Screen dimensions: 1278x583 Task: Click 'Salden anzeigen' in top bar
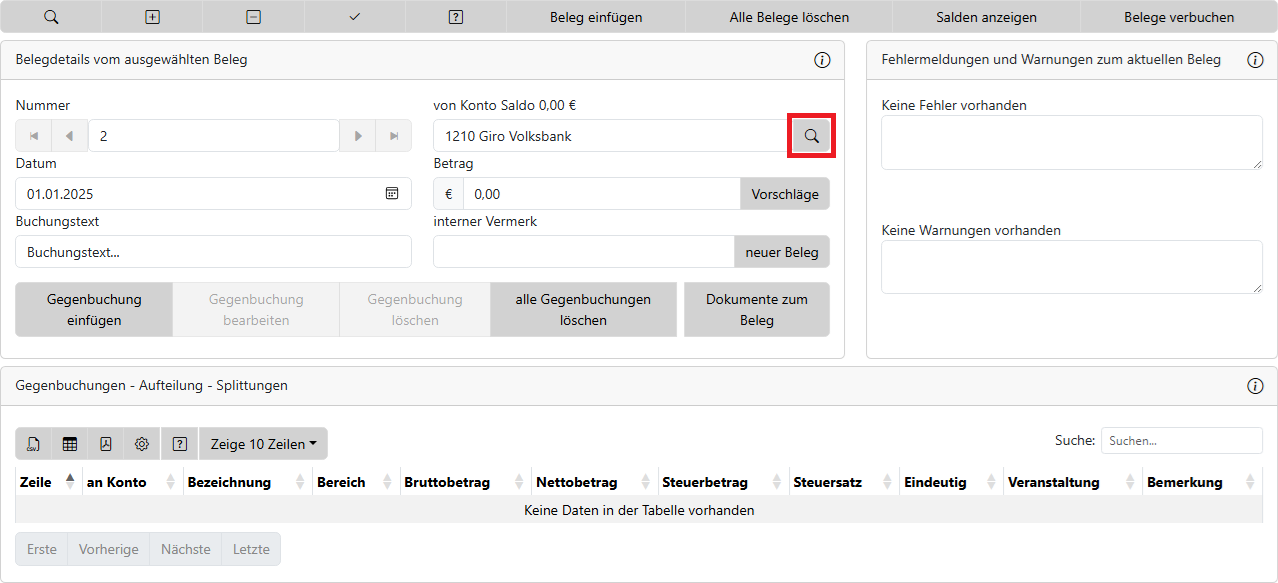[986, 17]
